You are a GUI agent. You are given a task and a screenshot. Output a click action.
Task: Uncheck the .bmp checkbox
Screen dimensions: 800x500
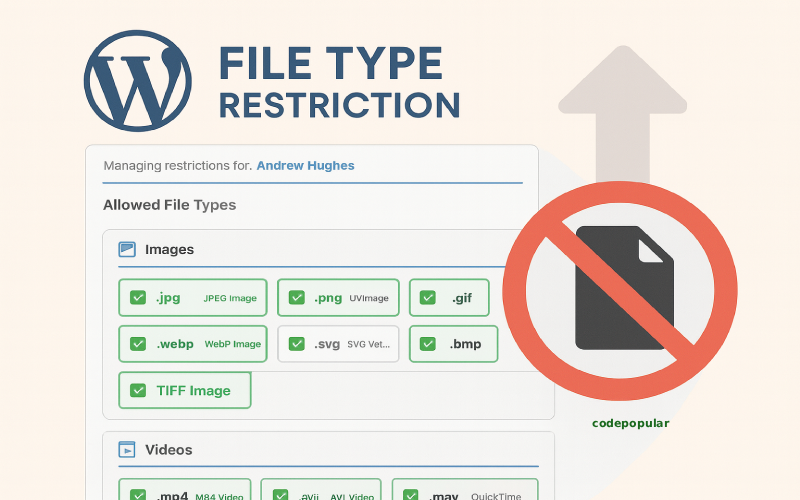point(428,344)
